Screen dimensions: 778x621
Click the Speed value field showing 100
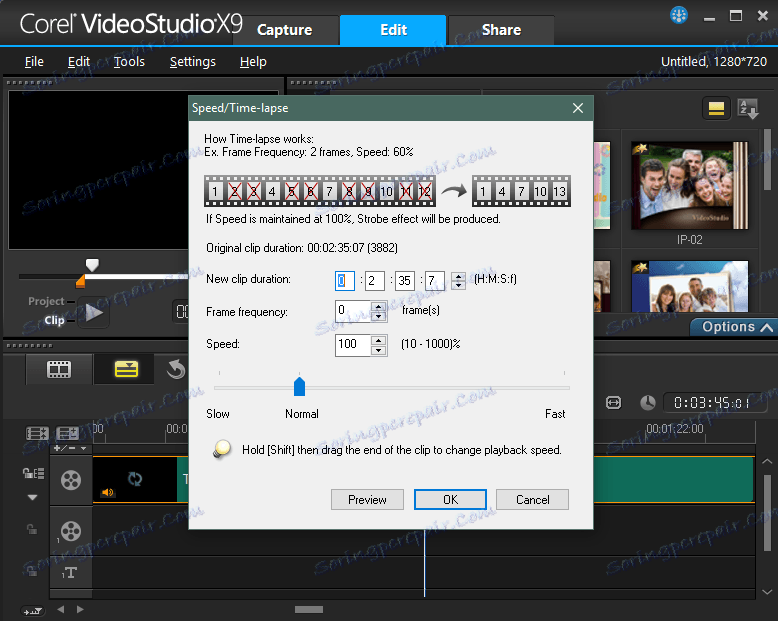(353, 345)
